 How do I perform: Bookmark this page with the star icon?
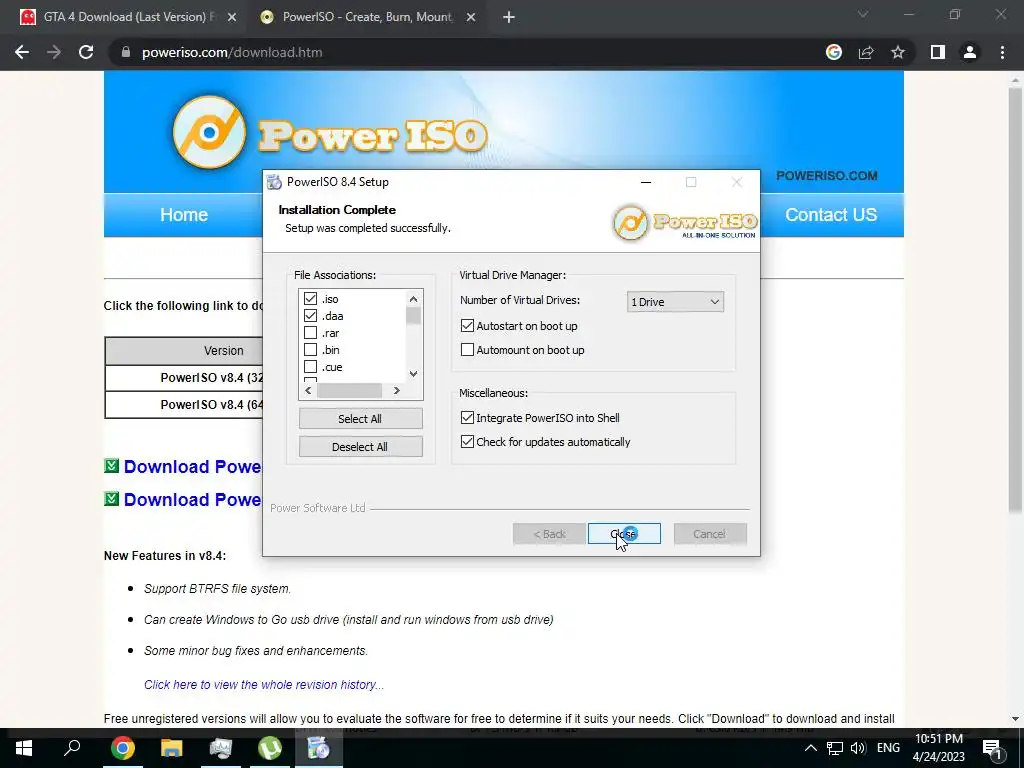tap(898, 52)
